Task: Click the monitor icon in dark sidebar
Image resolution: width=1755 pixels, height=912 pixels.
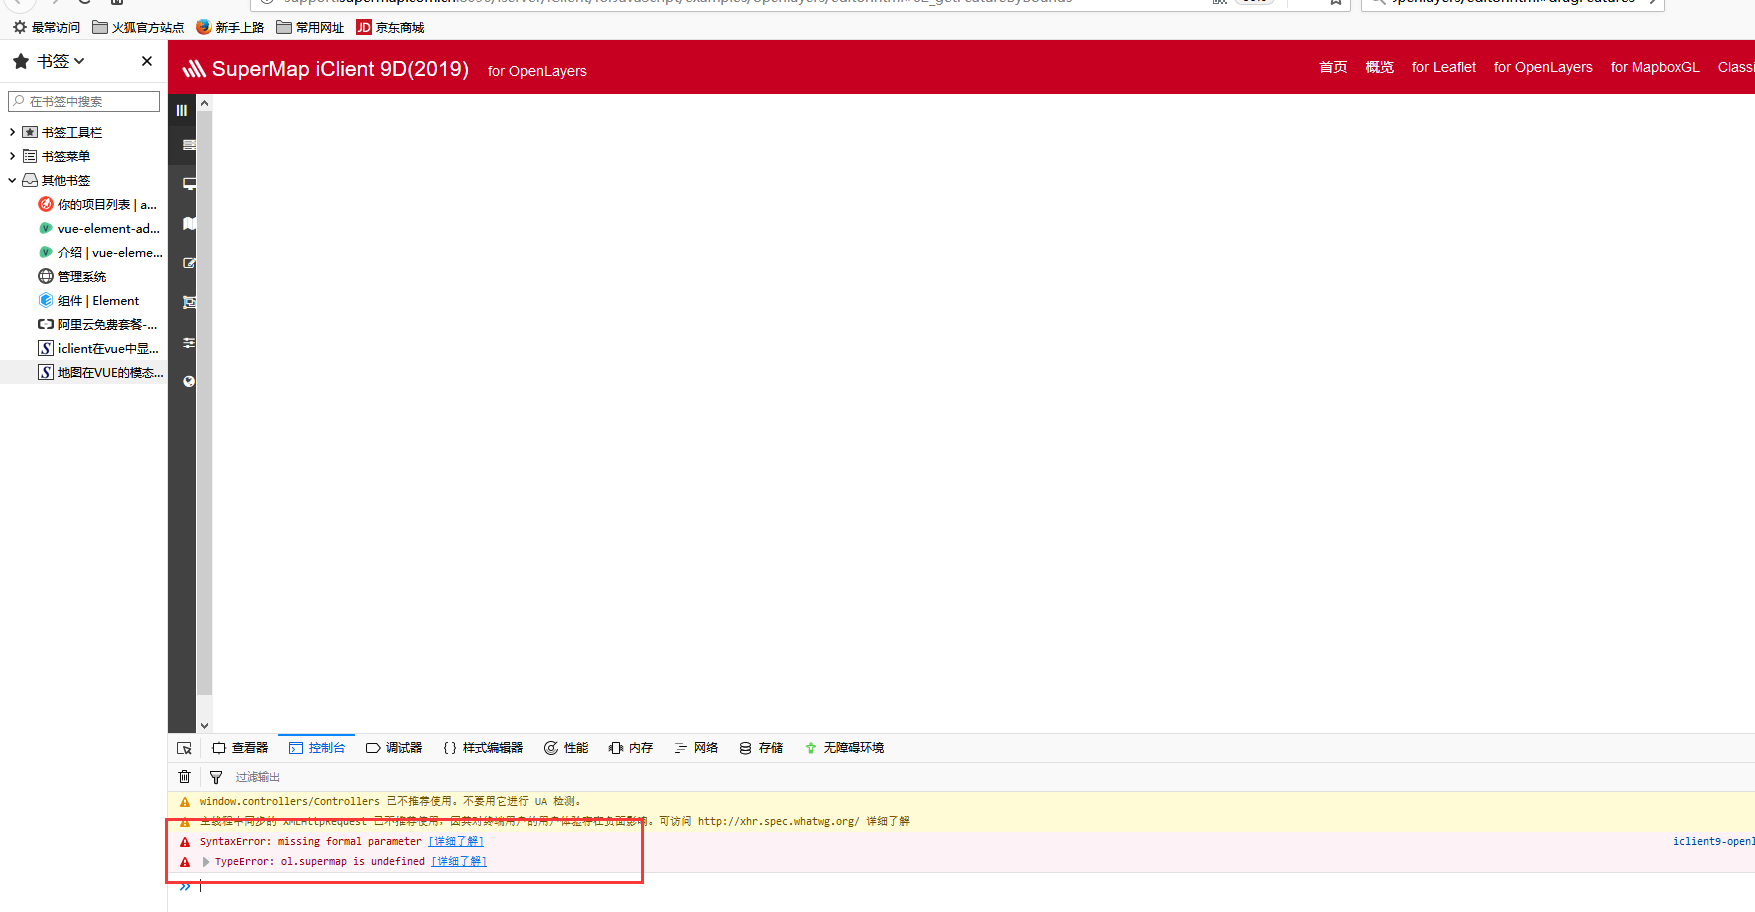Action: point(189,184)
